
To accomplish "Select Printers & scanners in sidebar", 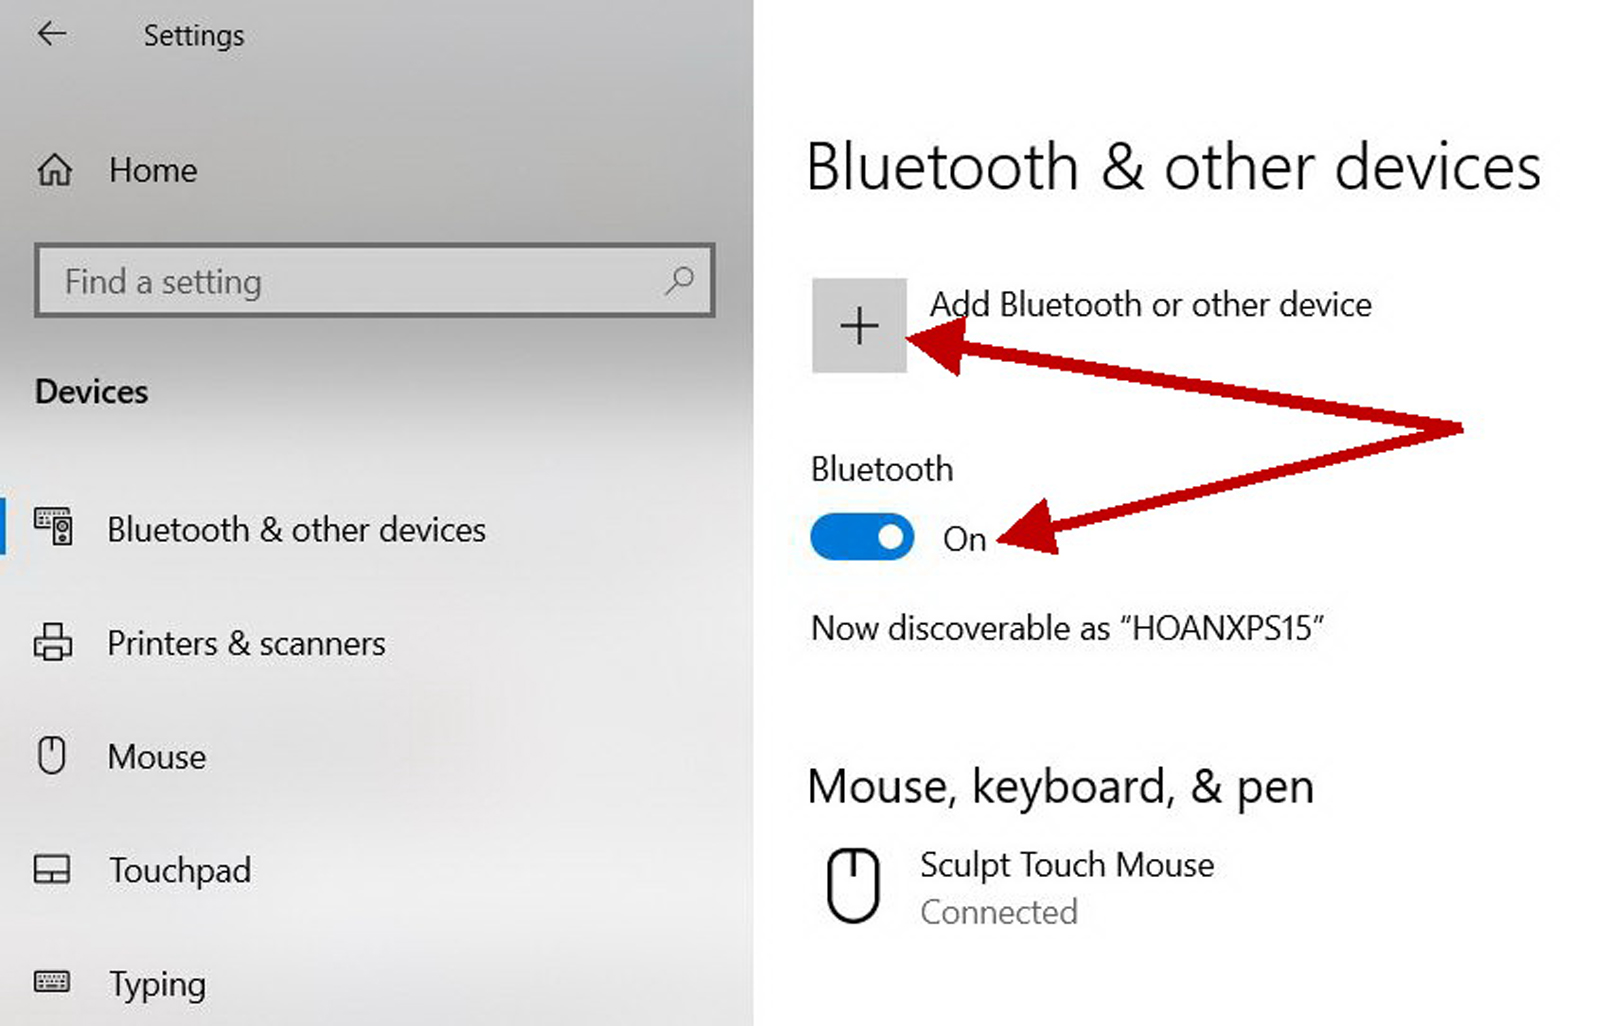I will pyautogui.click(x=246, y=643).
